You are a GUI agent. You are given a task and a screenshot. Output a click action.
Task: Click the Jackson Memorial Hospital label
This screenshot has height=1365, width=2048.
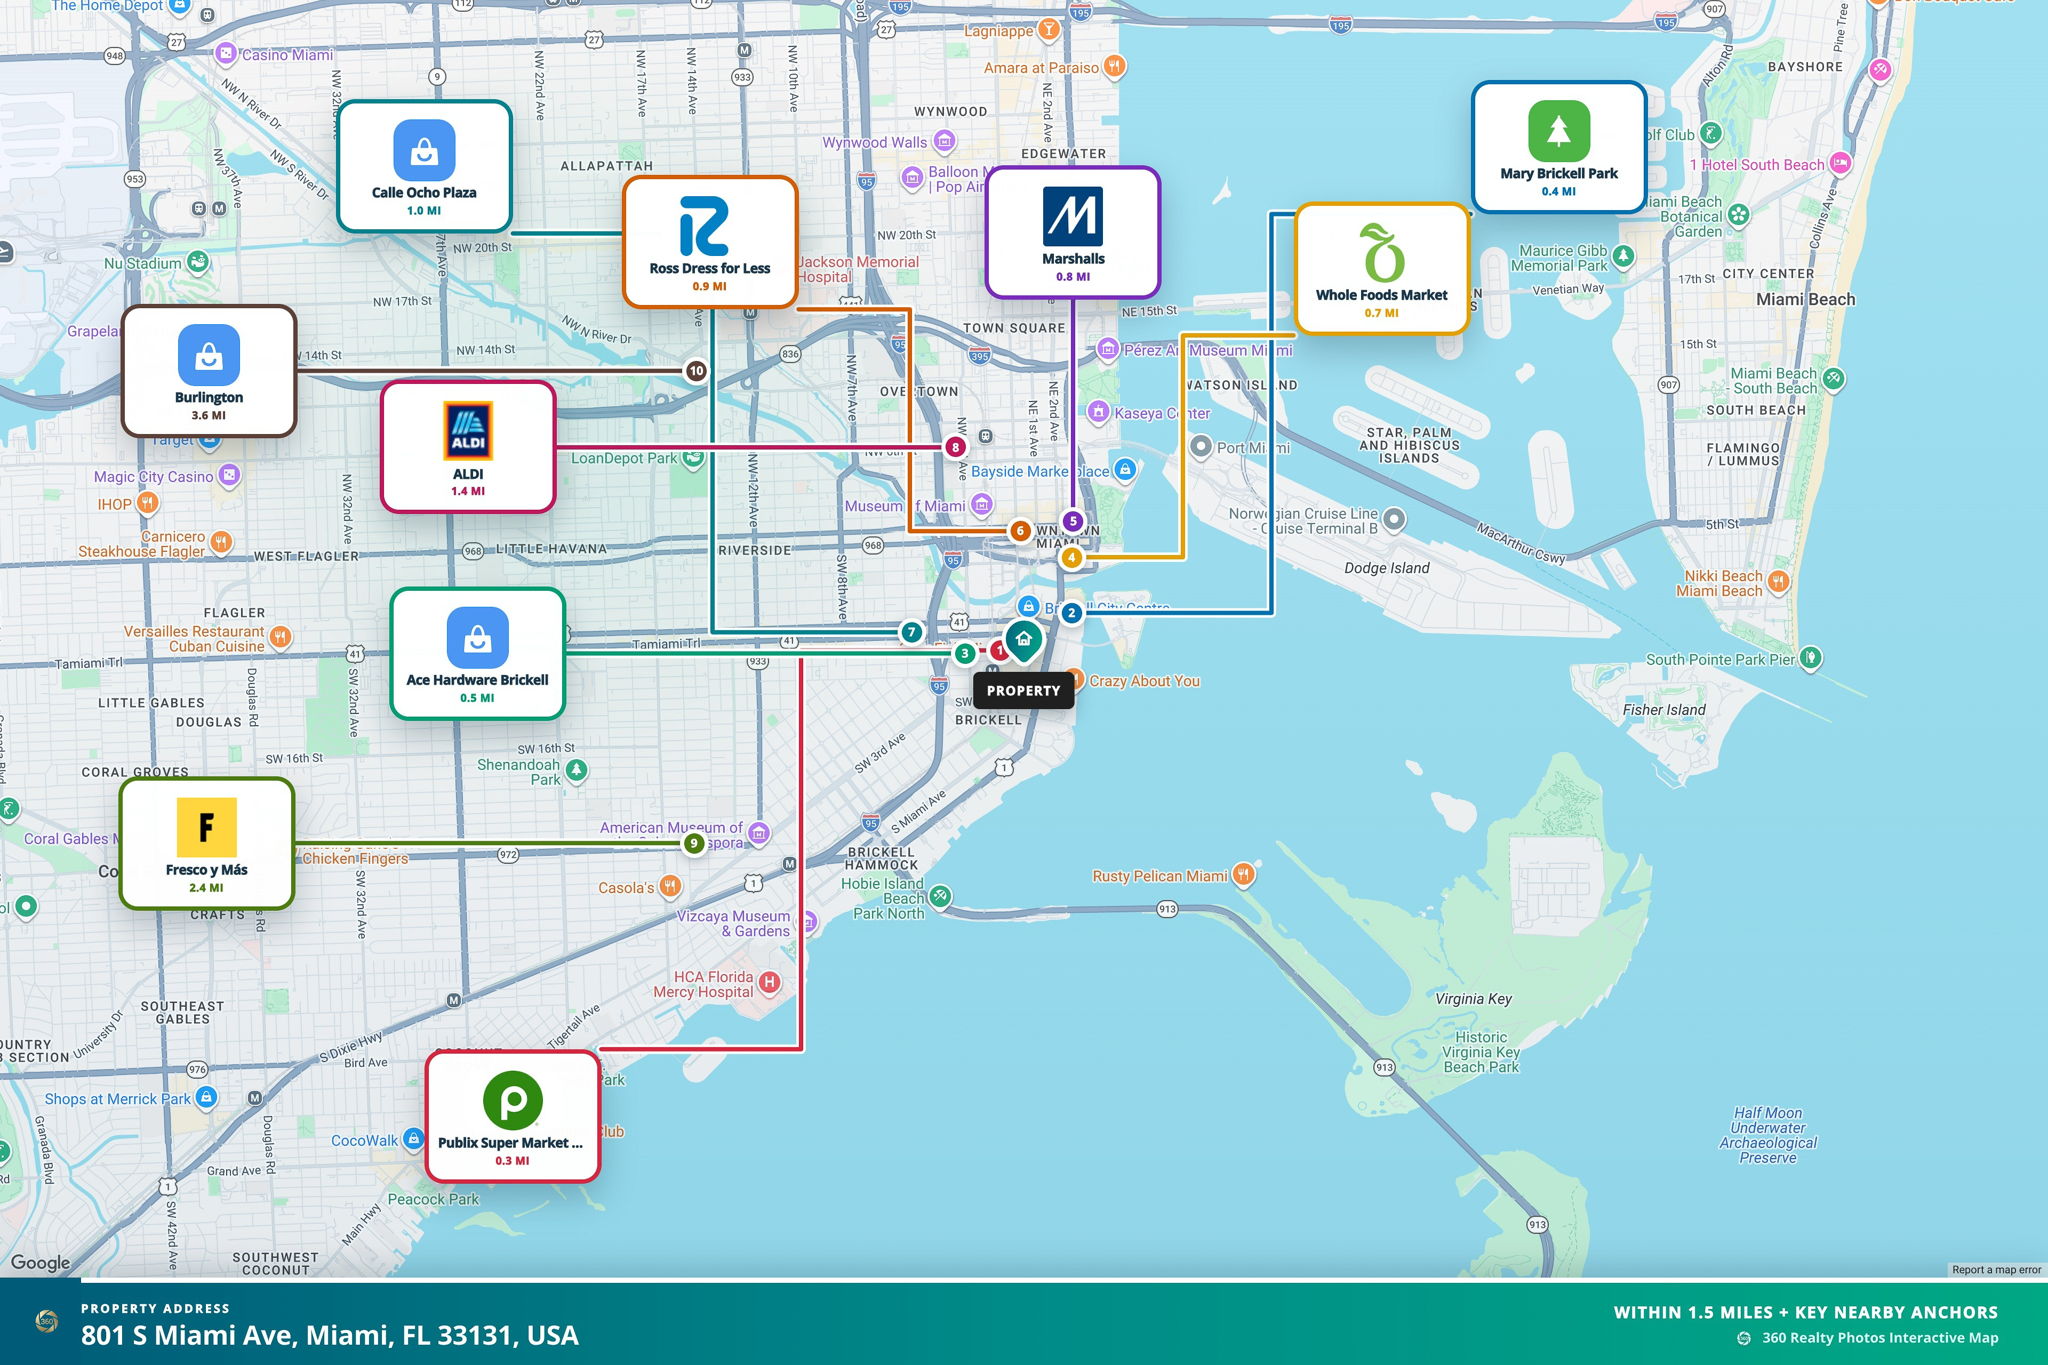tap(859, 269)
